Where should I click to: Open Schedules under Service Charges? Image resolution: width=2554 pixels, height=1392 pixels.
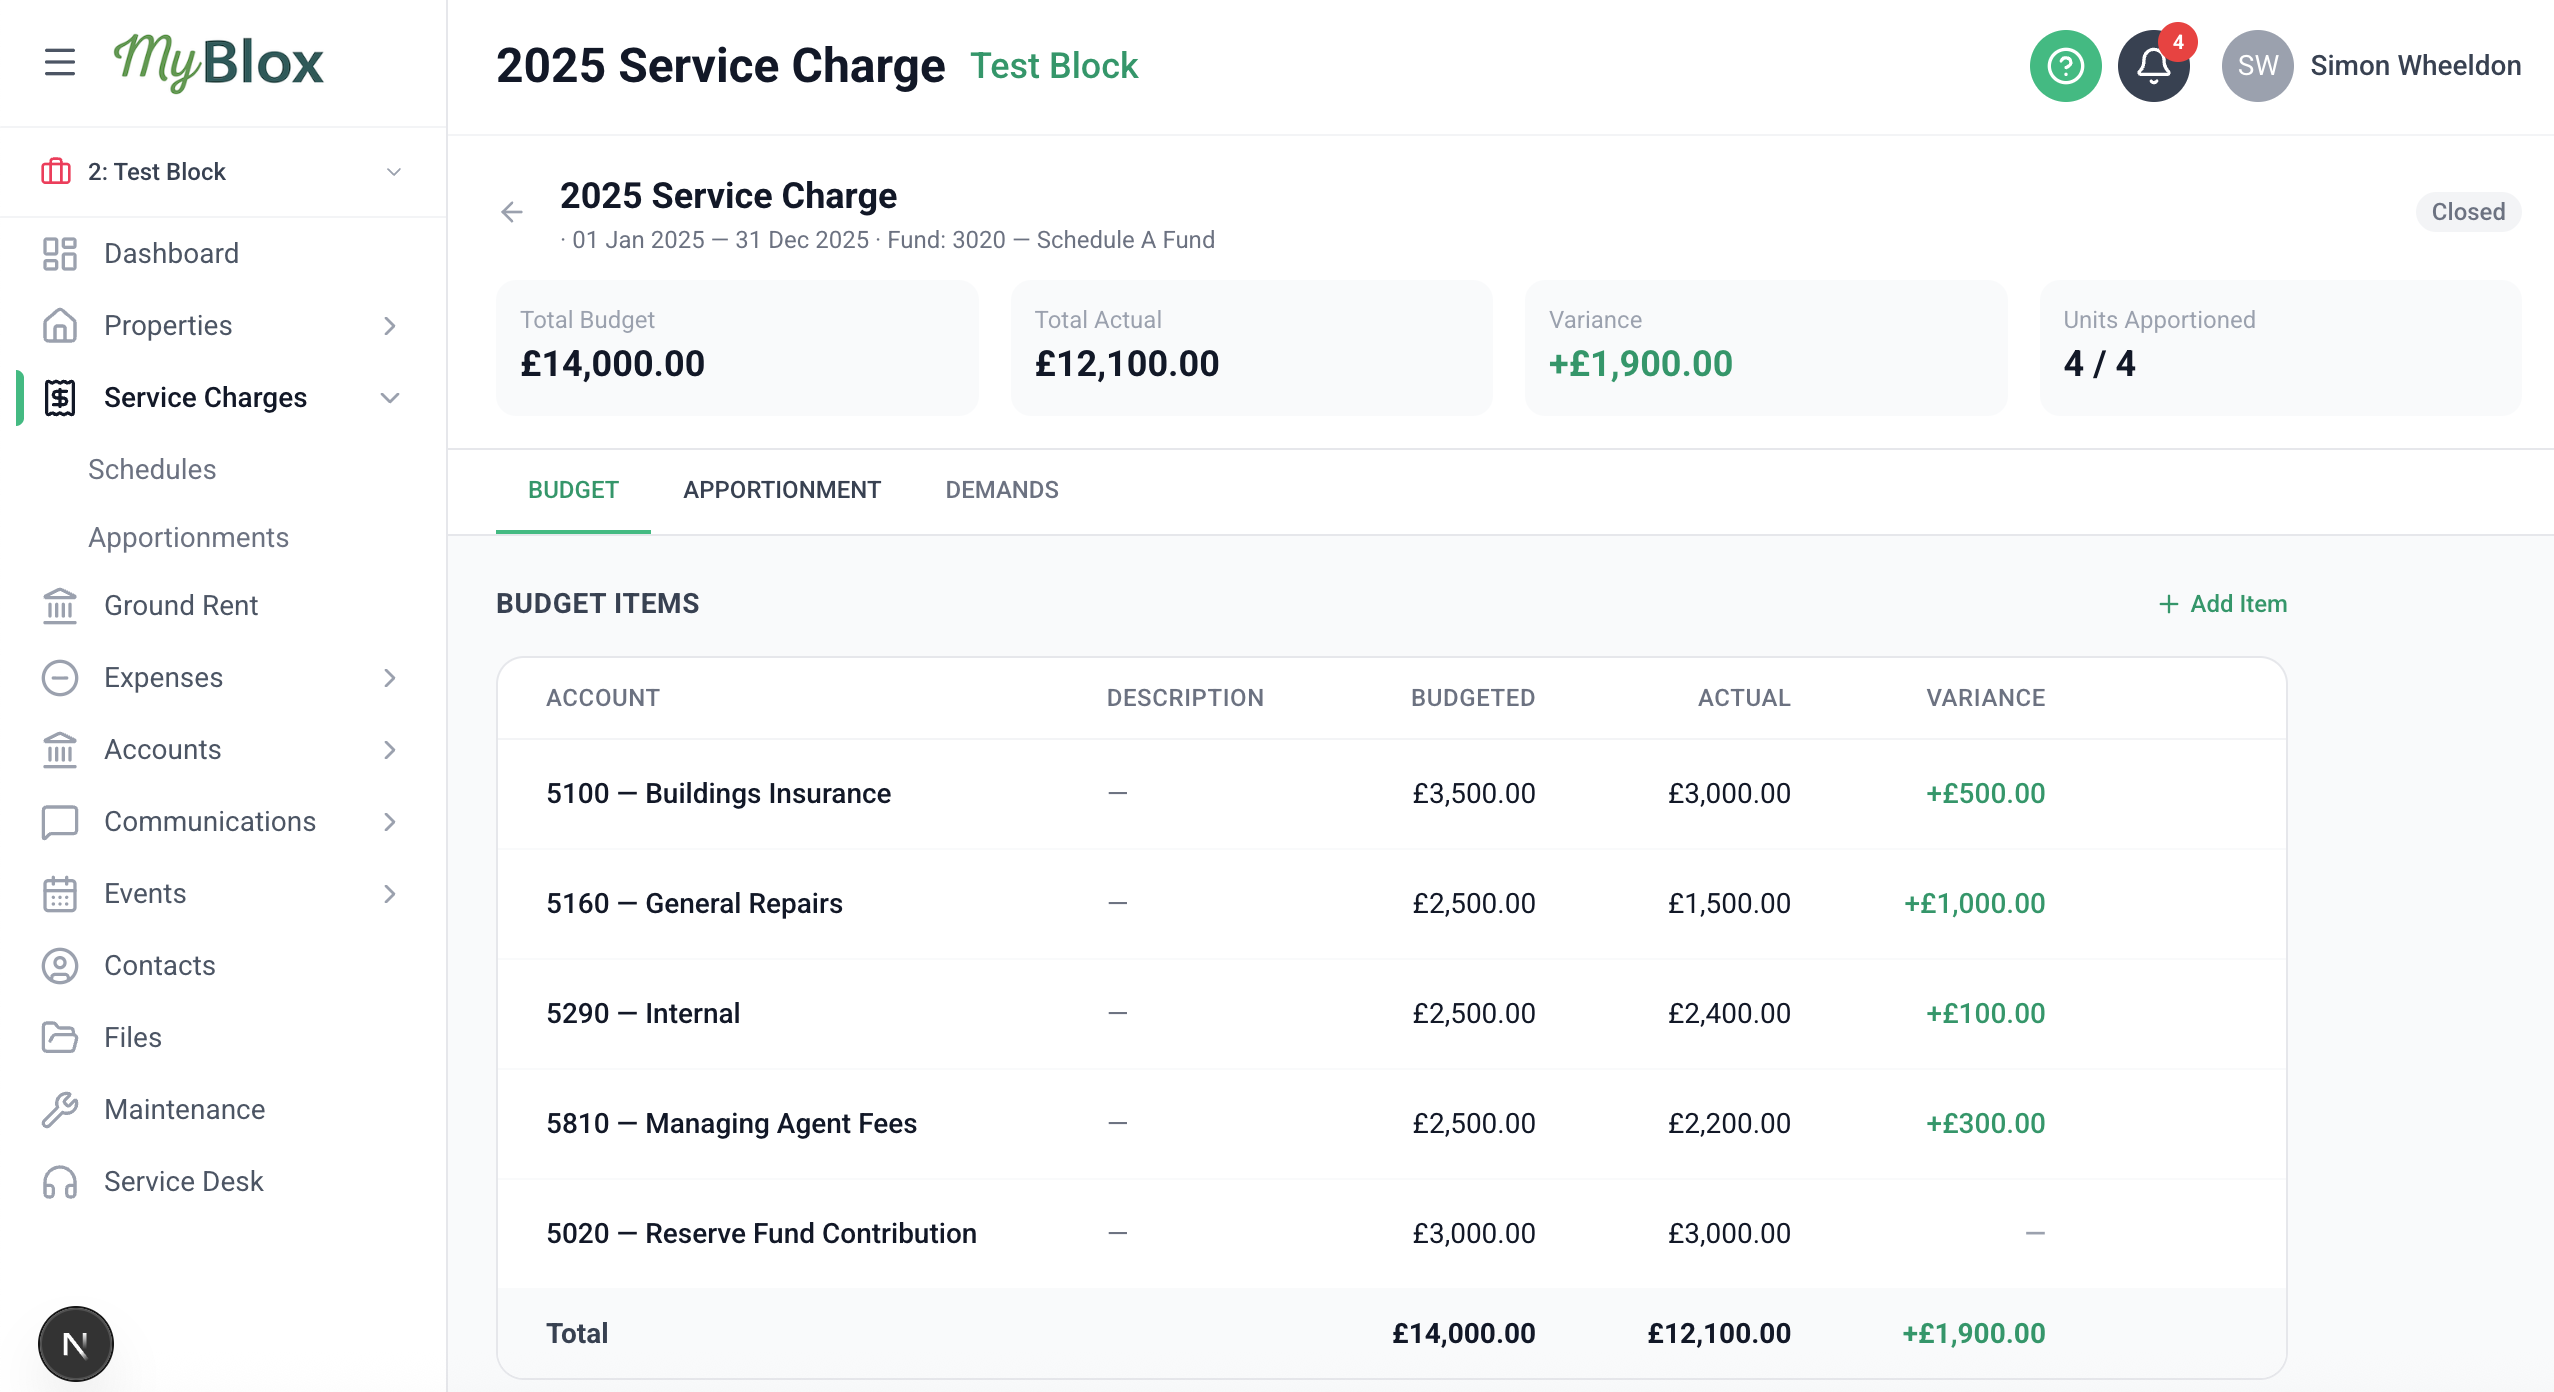(152, 469)
